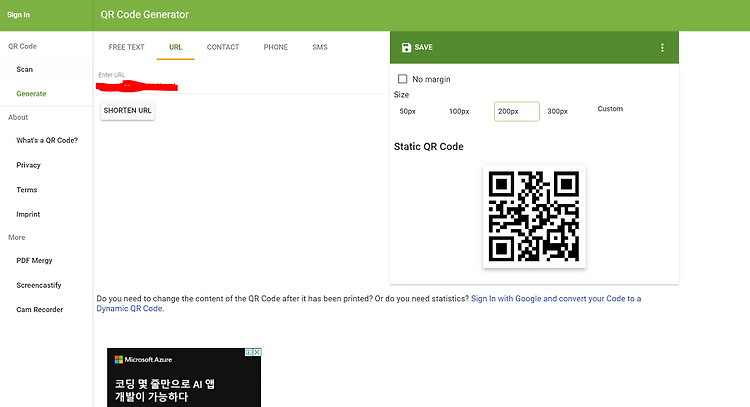Image resolution: width=750 pixels, height=407 pixels.
Task: Click the SAVE button label
Action: tap(423, 47)
